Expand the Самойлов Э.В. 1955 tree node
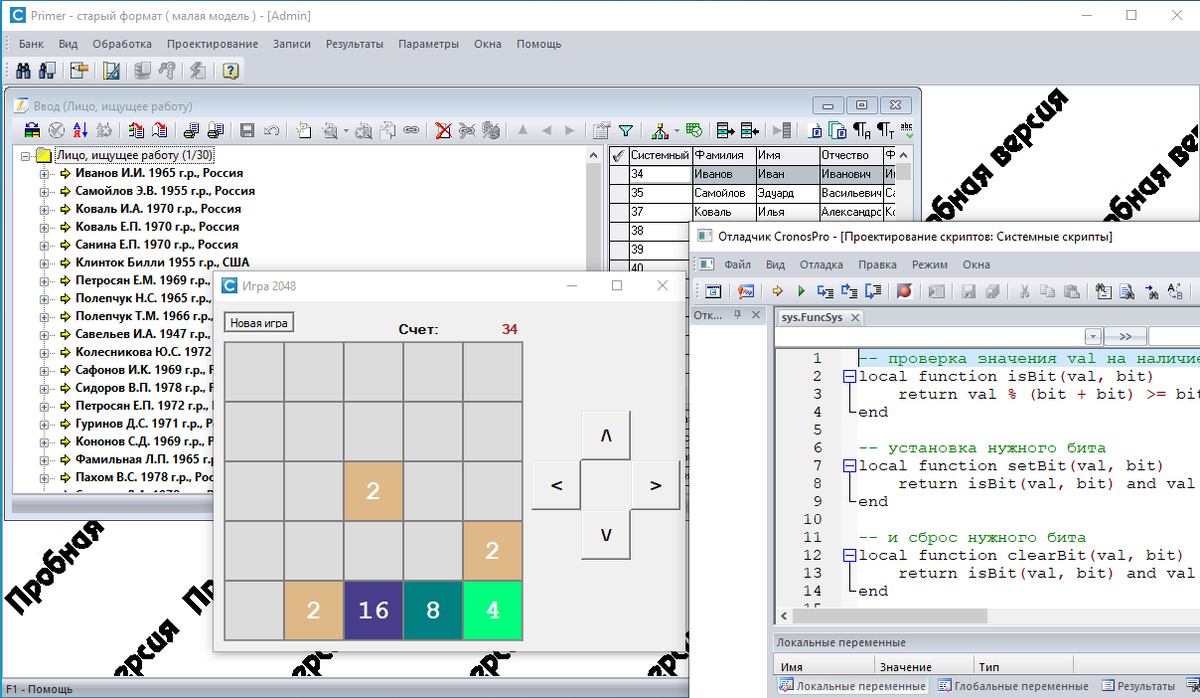The height and width of the screenshot is (698, 1200). 44,191
